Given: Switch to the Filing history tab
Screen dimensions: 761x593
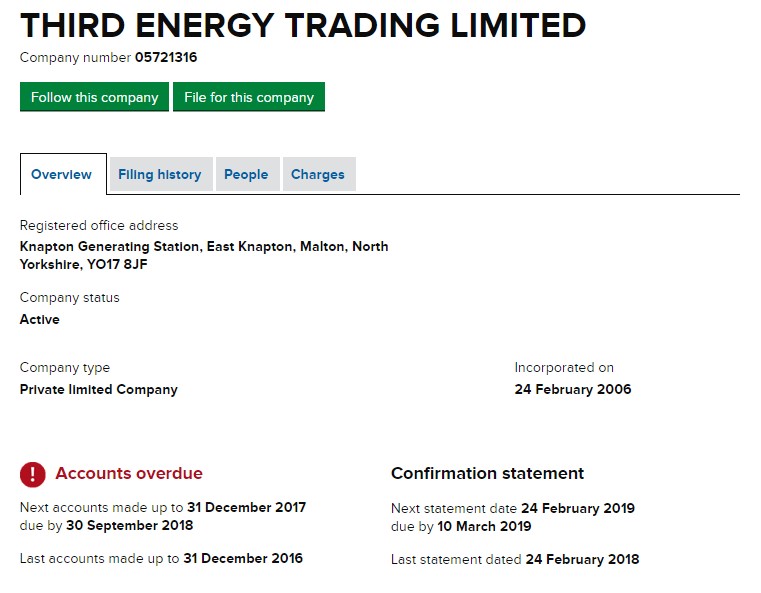Looking at the screenshot, I should [x=160, y=174].
